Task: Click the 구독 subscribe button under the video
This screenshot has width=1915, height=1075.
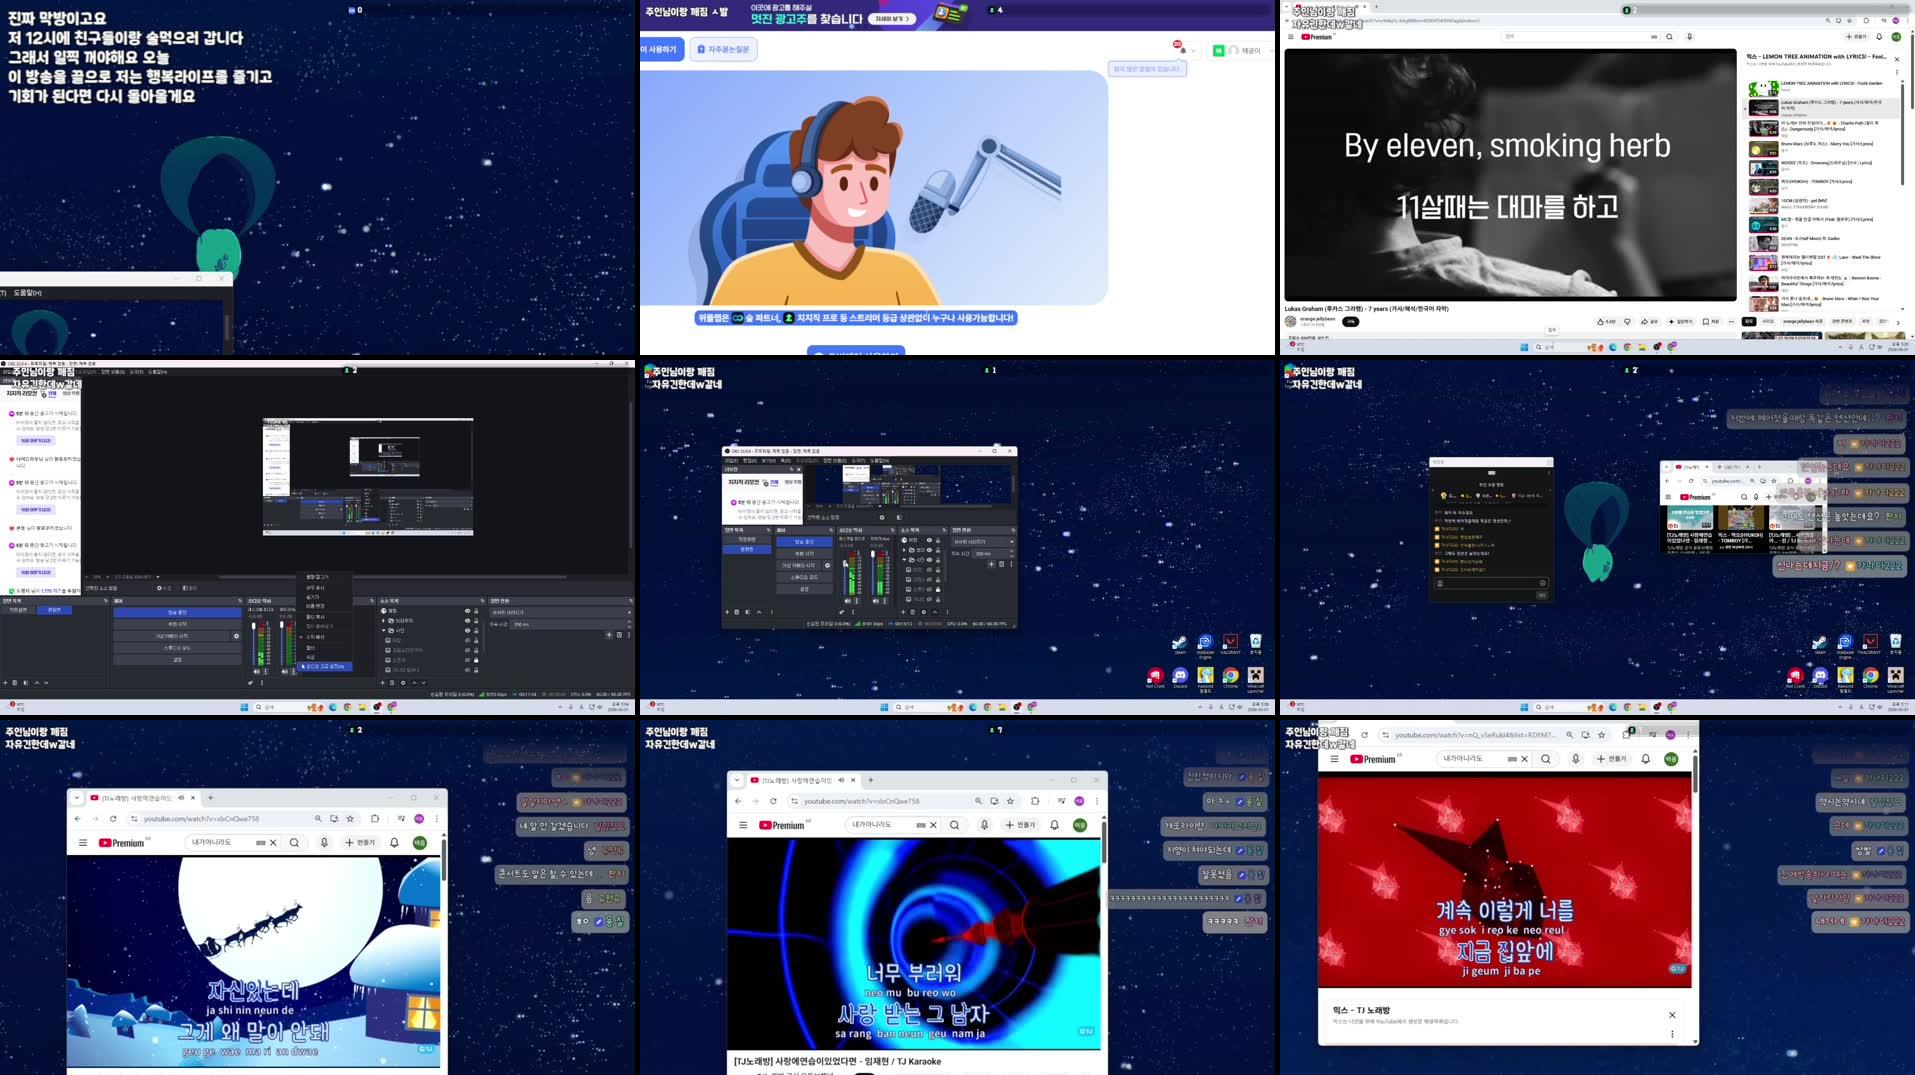Action: [x=1351, y=322]
